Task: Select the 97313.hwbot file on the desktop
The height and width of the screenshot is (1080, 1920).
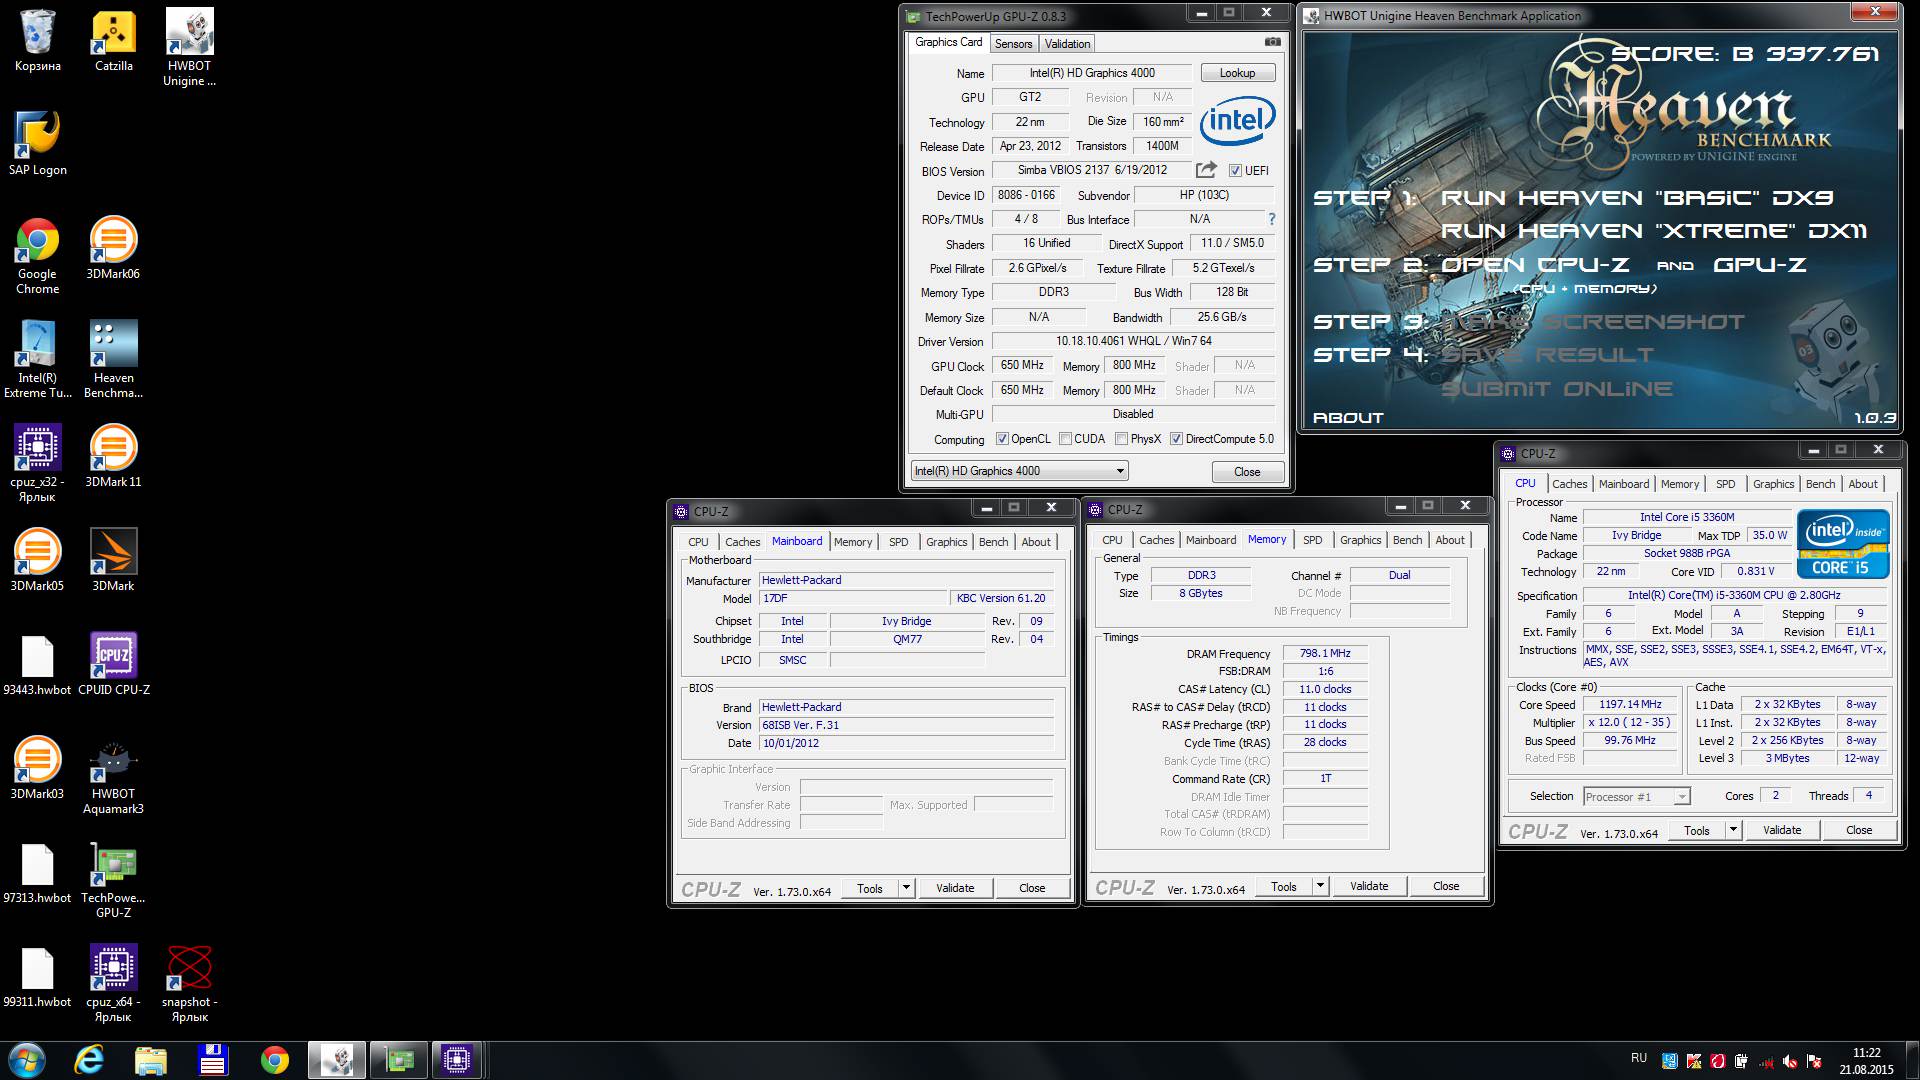Action: tap(38, 873)
